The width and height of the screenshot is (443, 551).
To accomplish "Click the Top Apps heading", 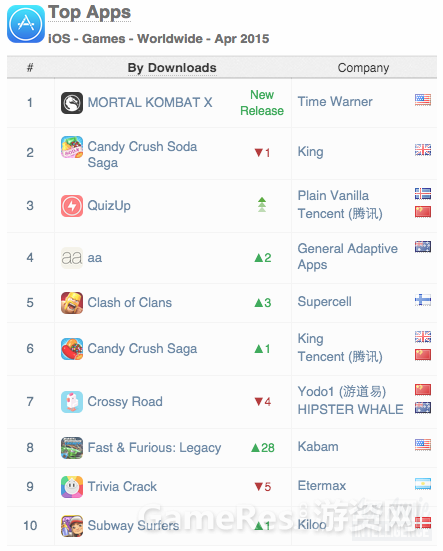I will (x=90, y=13).
